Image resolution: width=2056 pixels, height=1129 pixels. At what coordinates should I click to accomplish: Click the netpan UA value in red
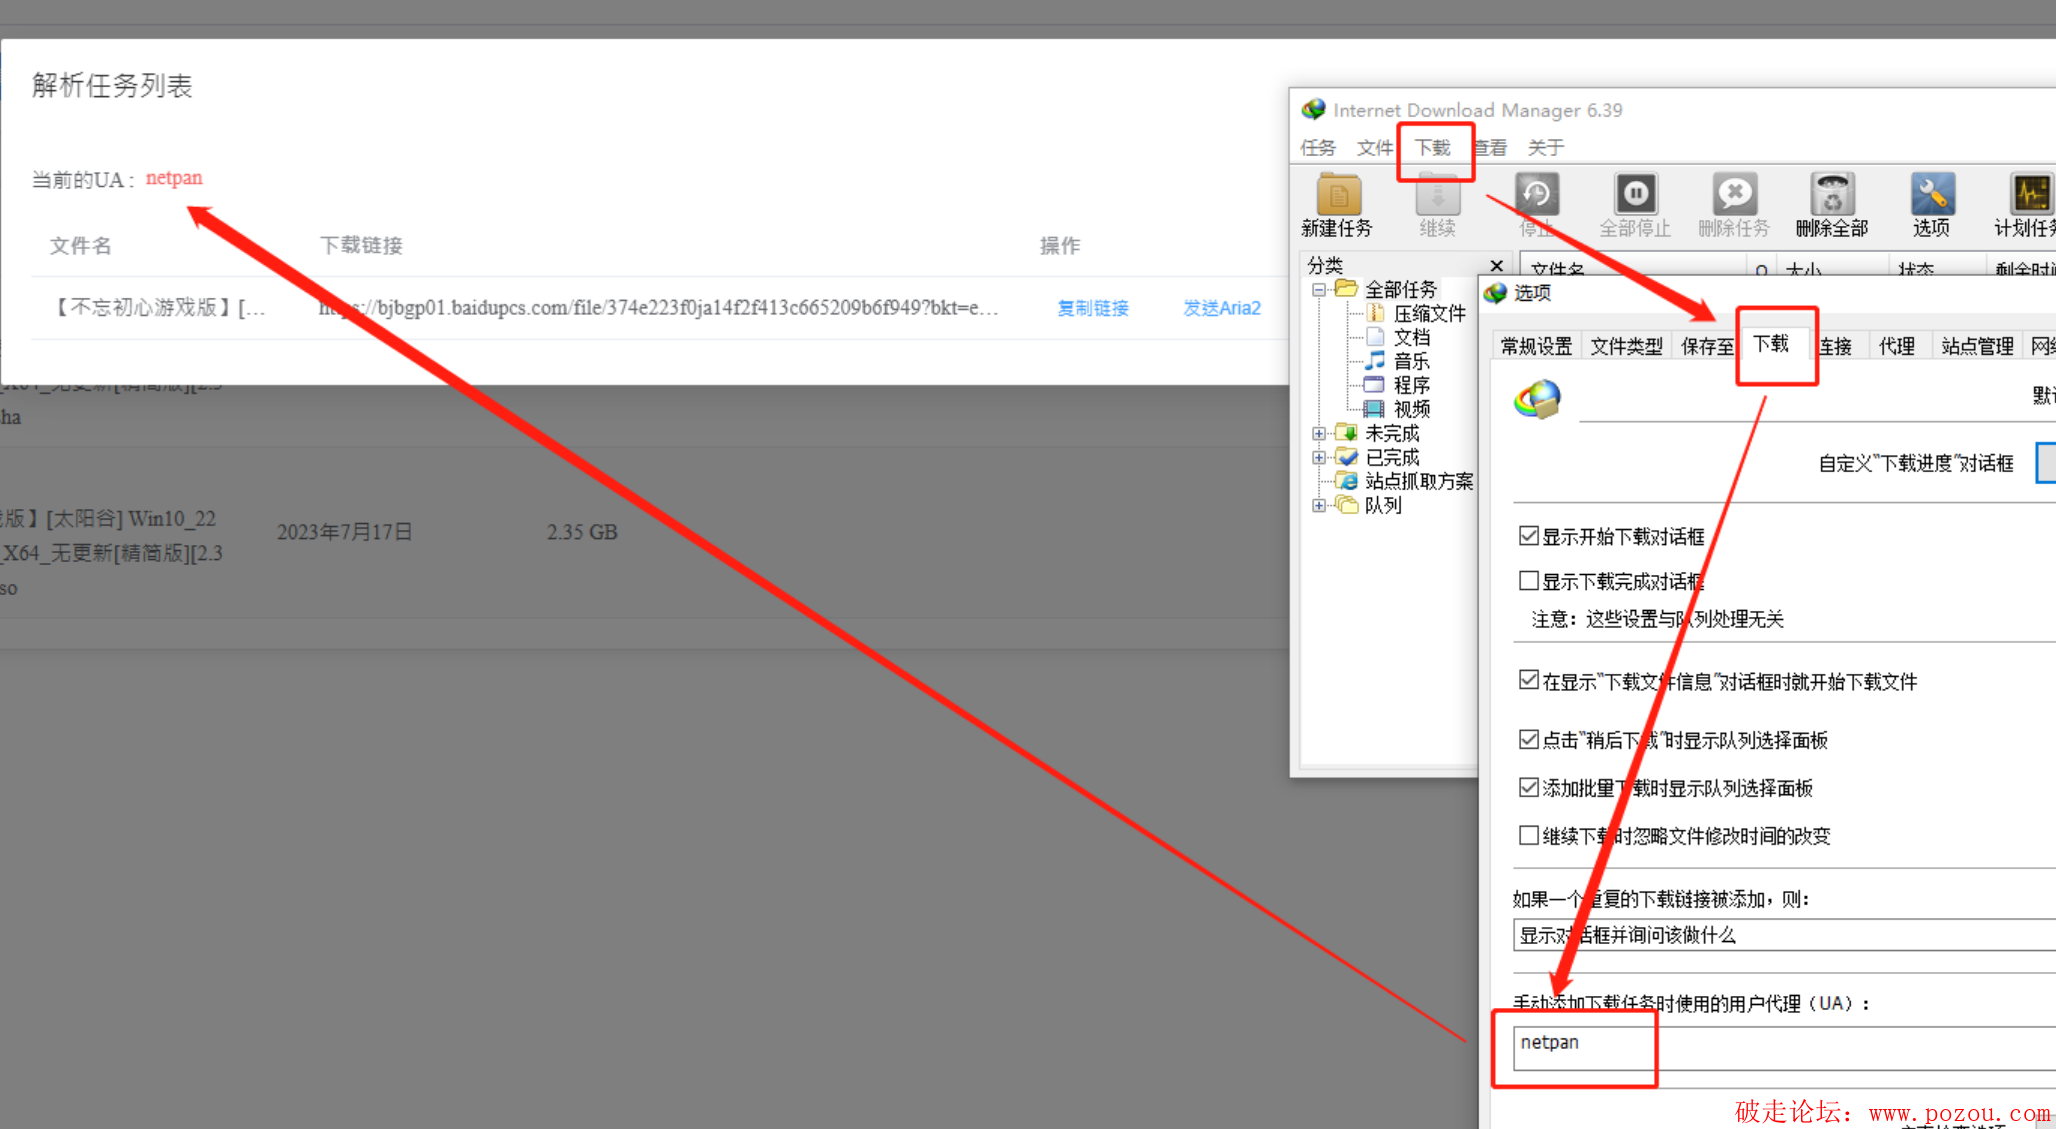click(174, 178)
